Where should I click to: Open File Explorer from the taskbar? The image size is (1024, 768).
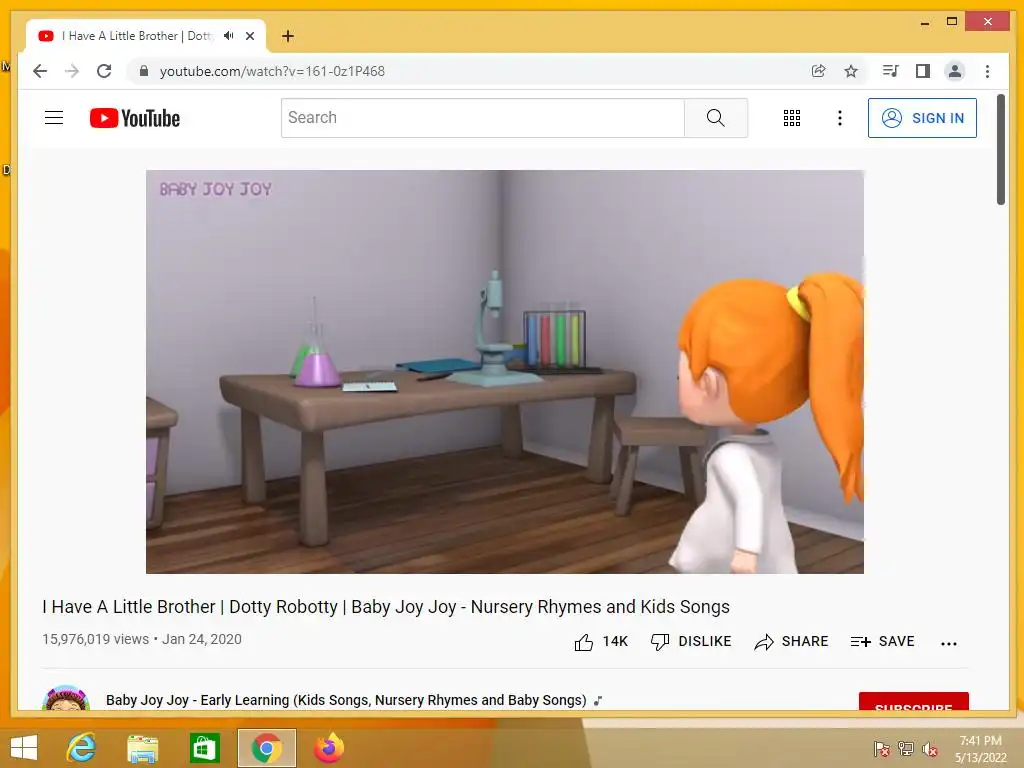point(142,748)
